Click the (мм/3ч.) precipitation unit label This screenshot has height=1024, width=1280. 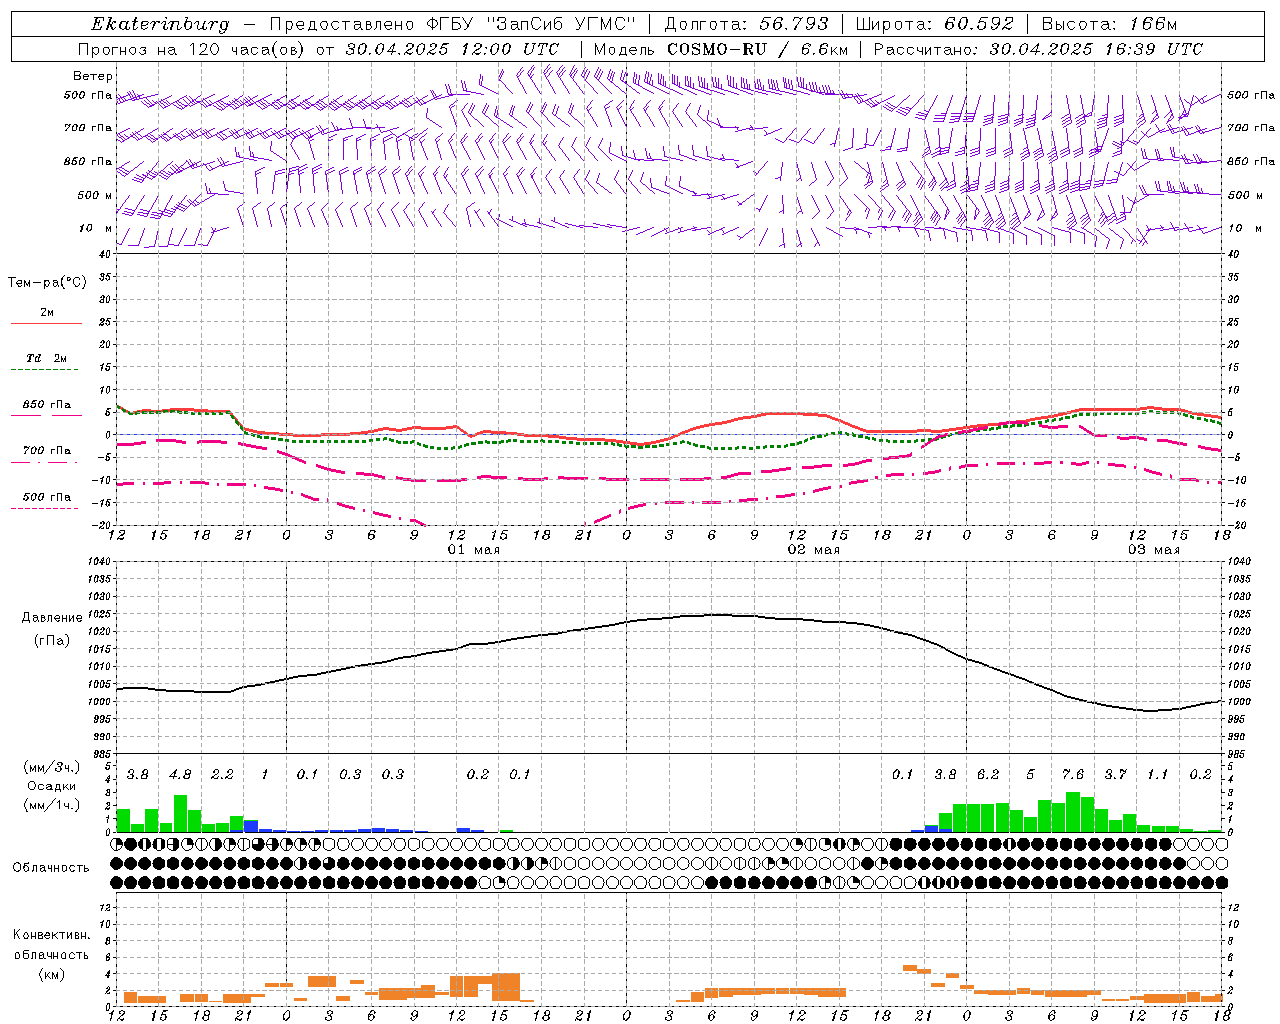pos(51,767)
